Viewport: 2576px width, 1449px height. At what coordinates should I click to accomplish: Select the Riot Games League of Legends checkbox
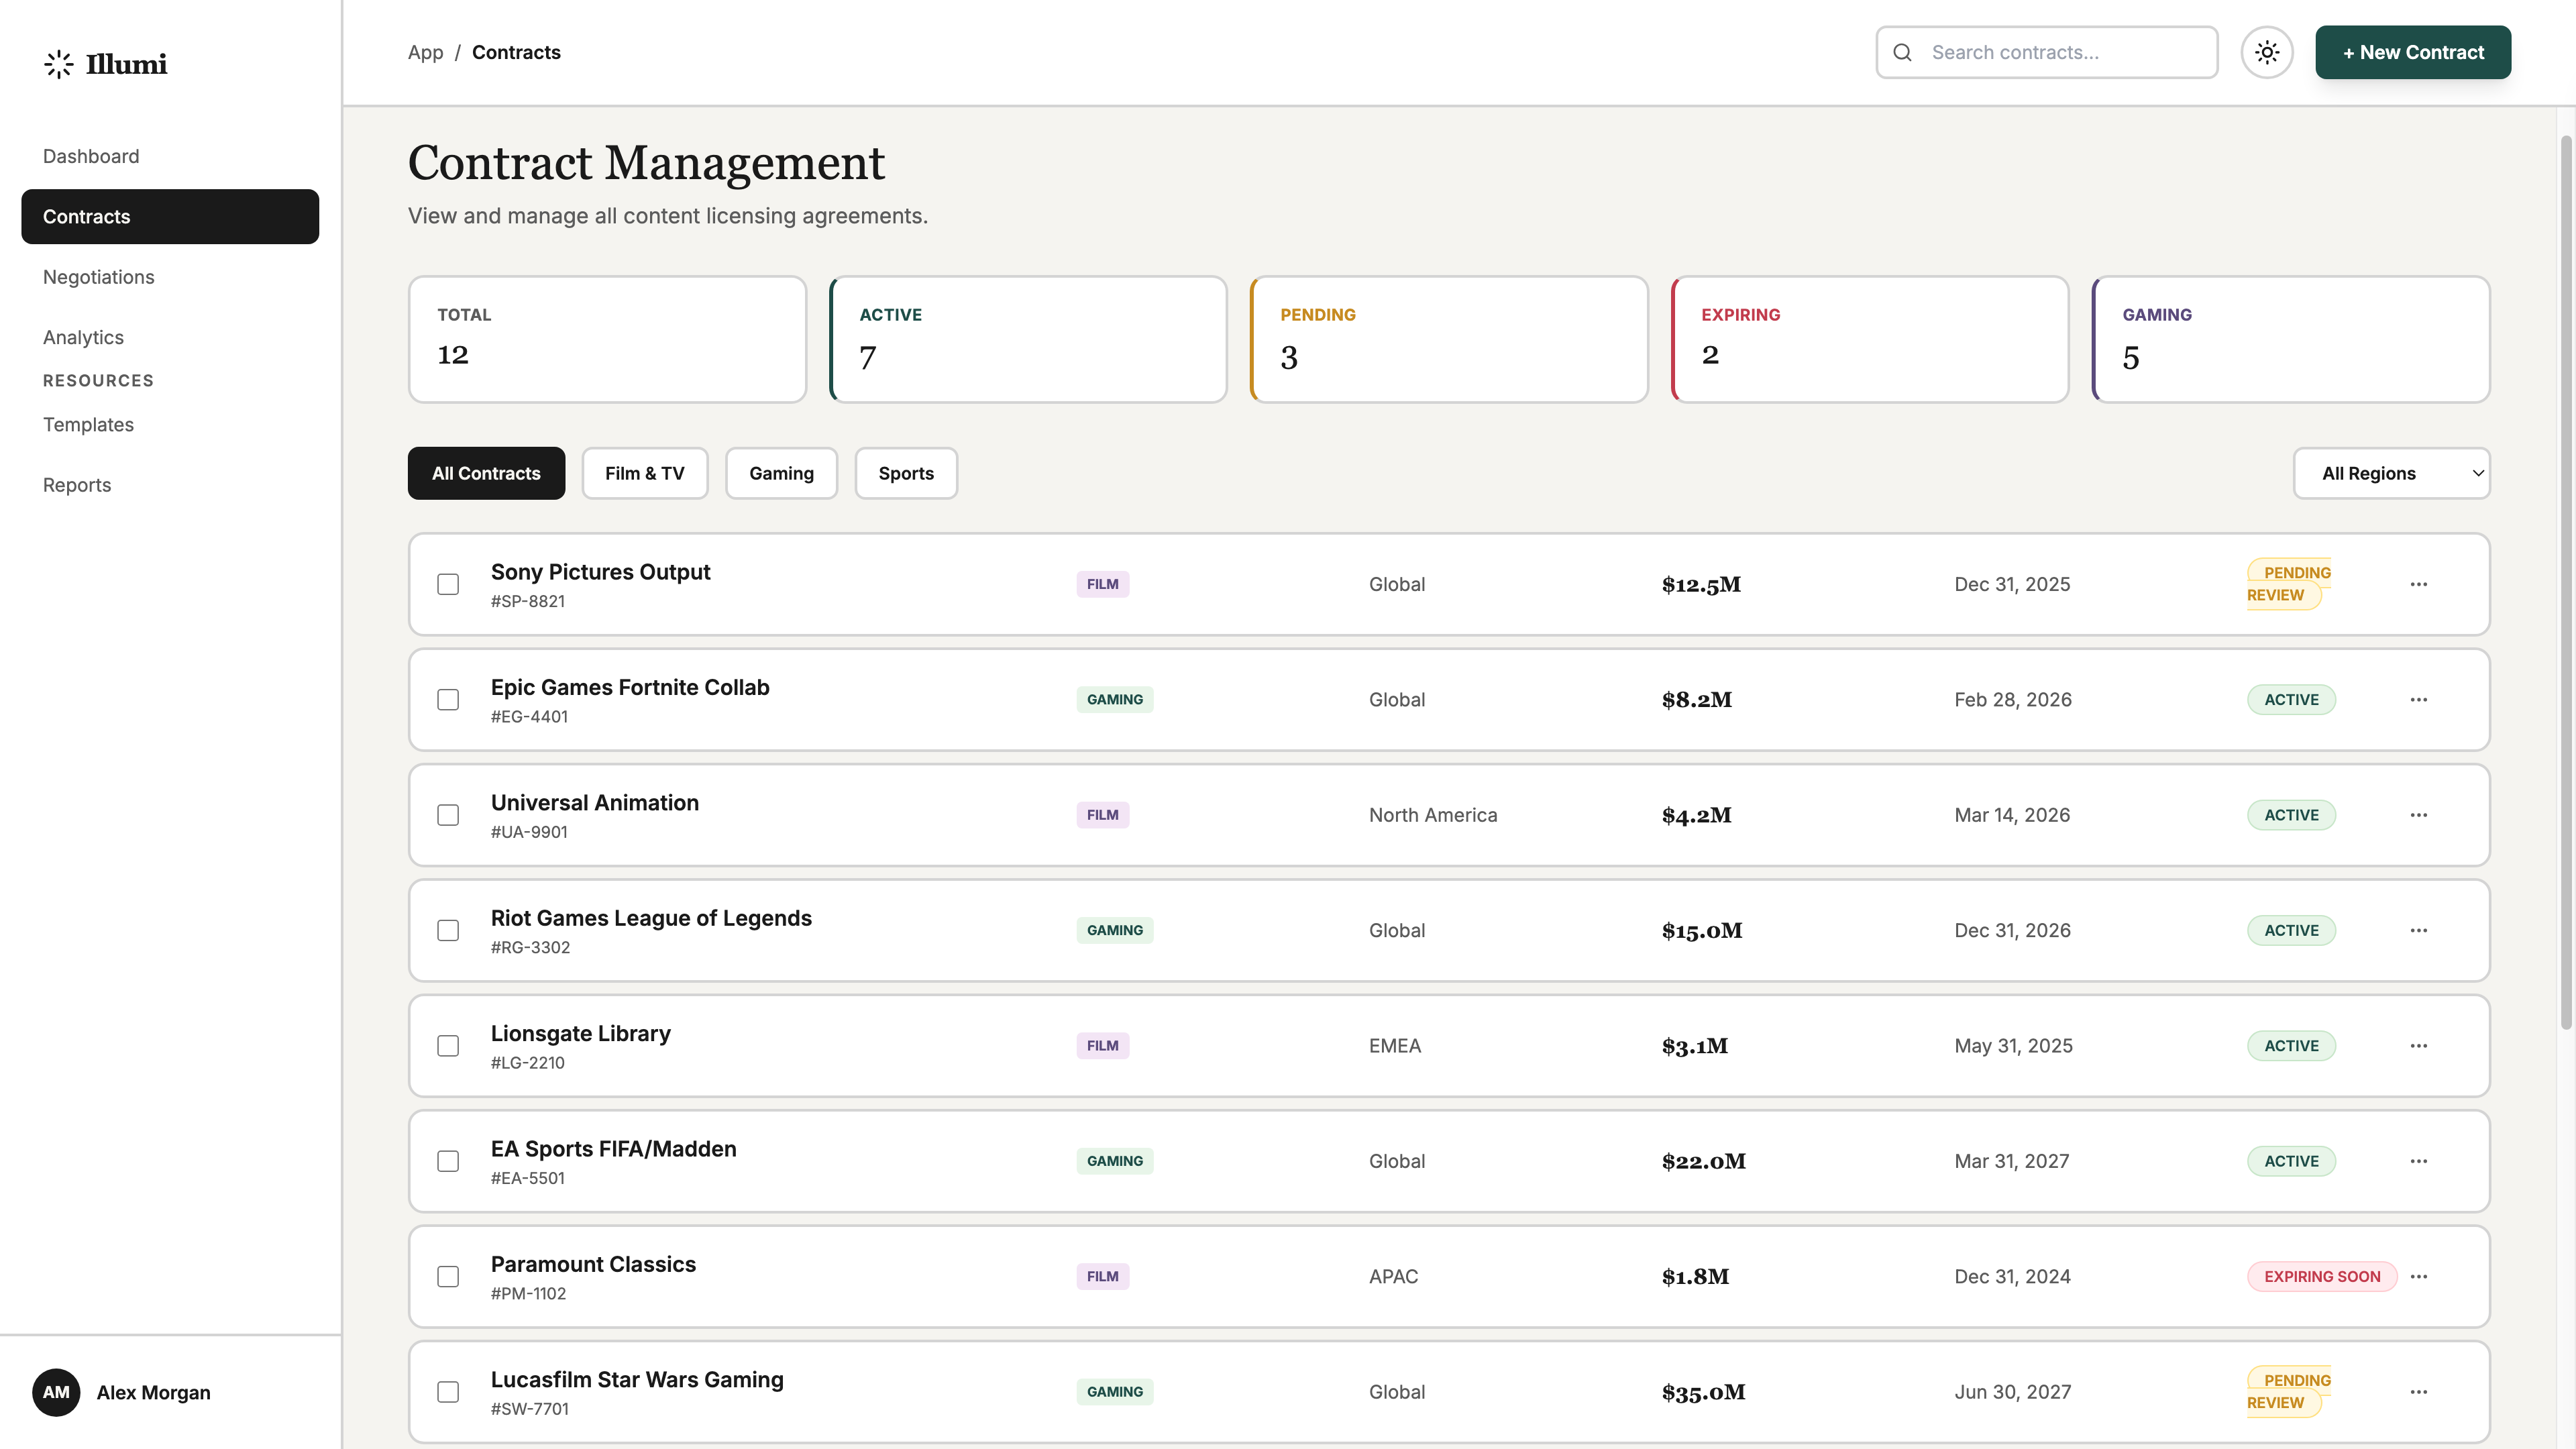pos(448,930)
